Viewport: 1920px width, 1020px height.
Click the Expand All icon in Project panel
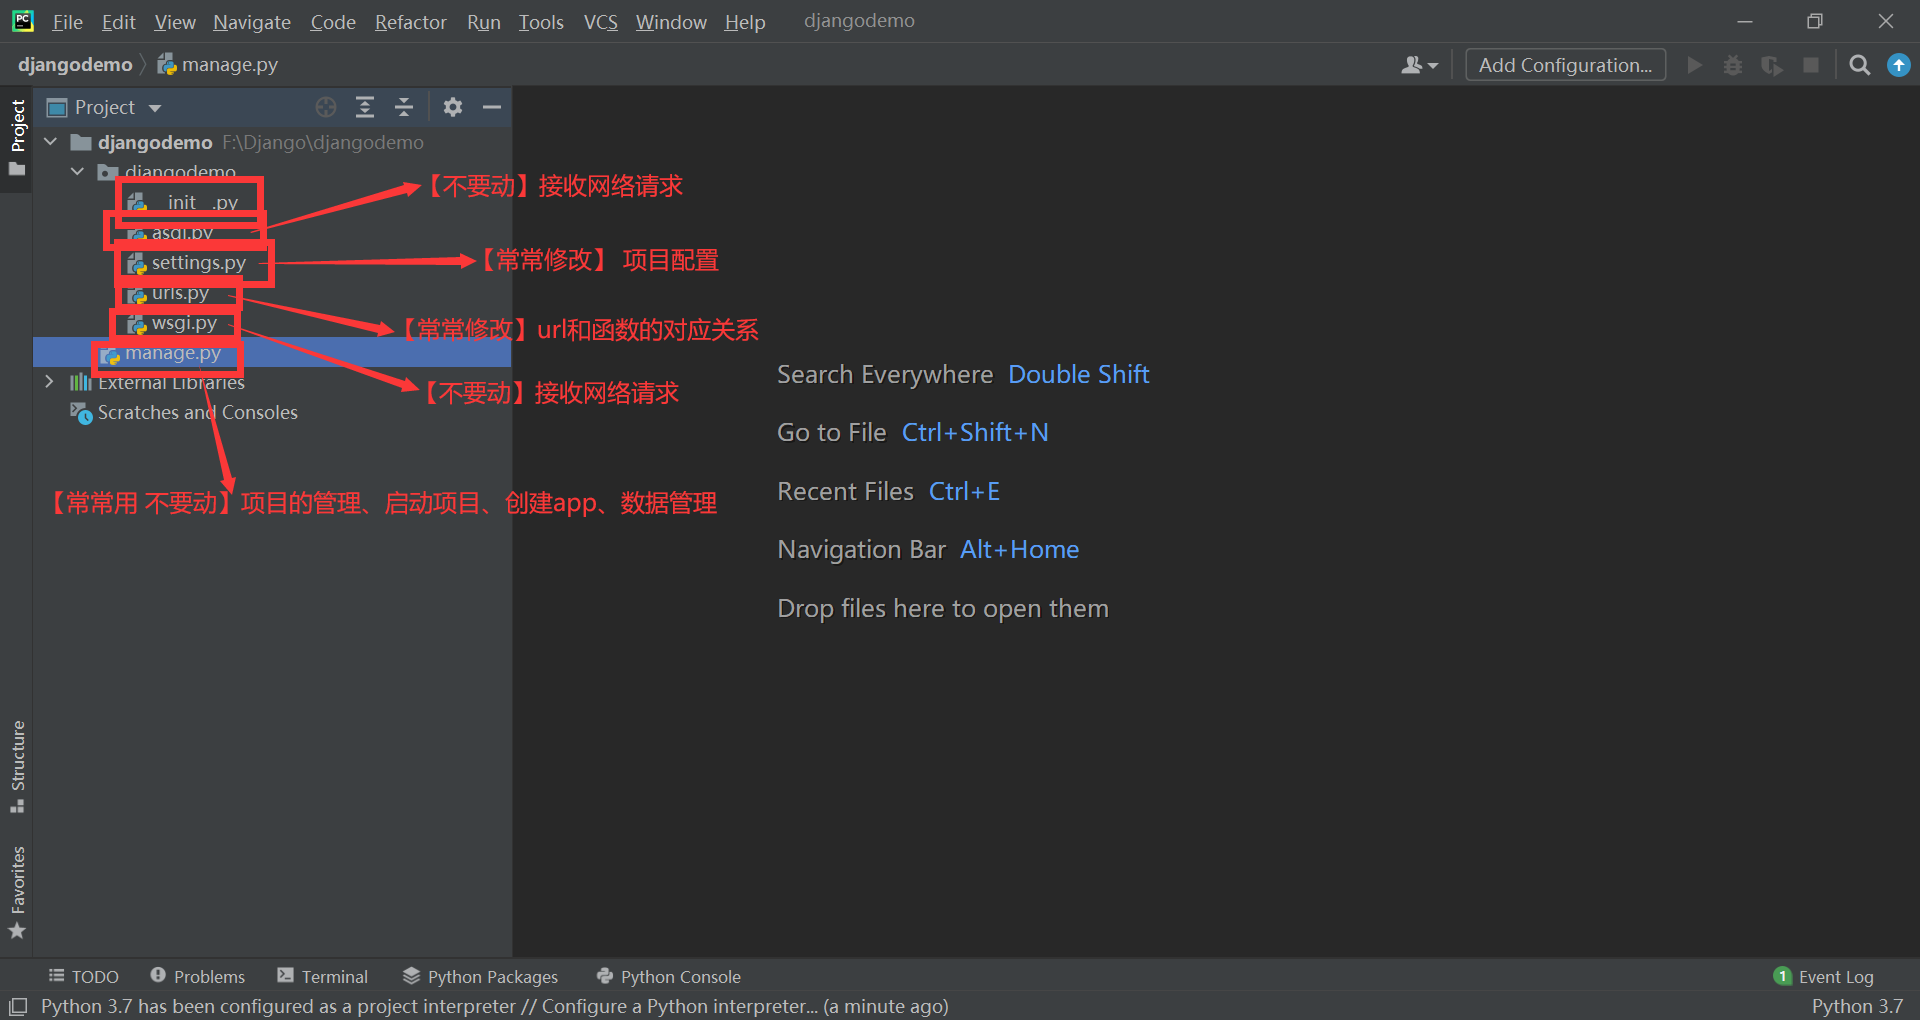click(x=365, y=107)
